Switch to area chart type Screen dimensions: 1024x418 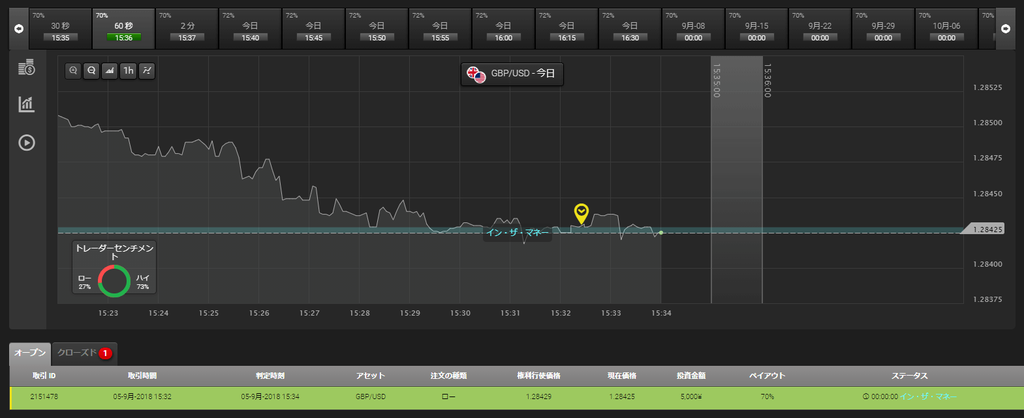coord(110,71)
